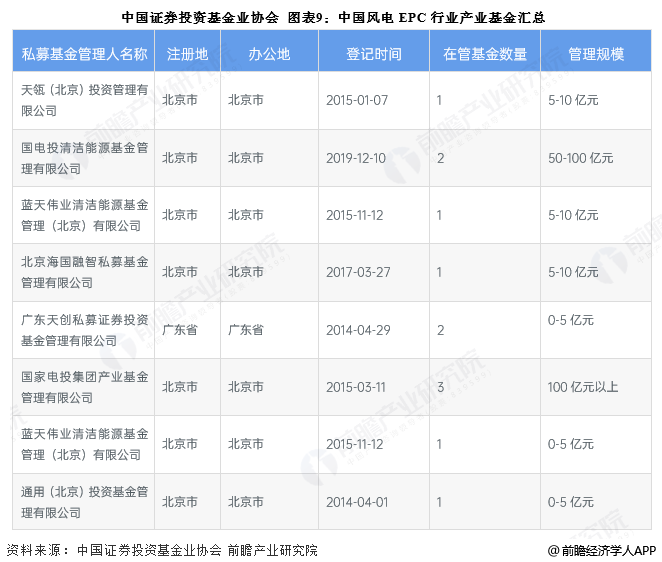The width and height of the screenshot is (662, 562).
Task: Click the fund count cell showing 3
Action: point(440,387)
